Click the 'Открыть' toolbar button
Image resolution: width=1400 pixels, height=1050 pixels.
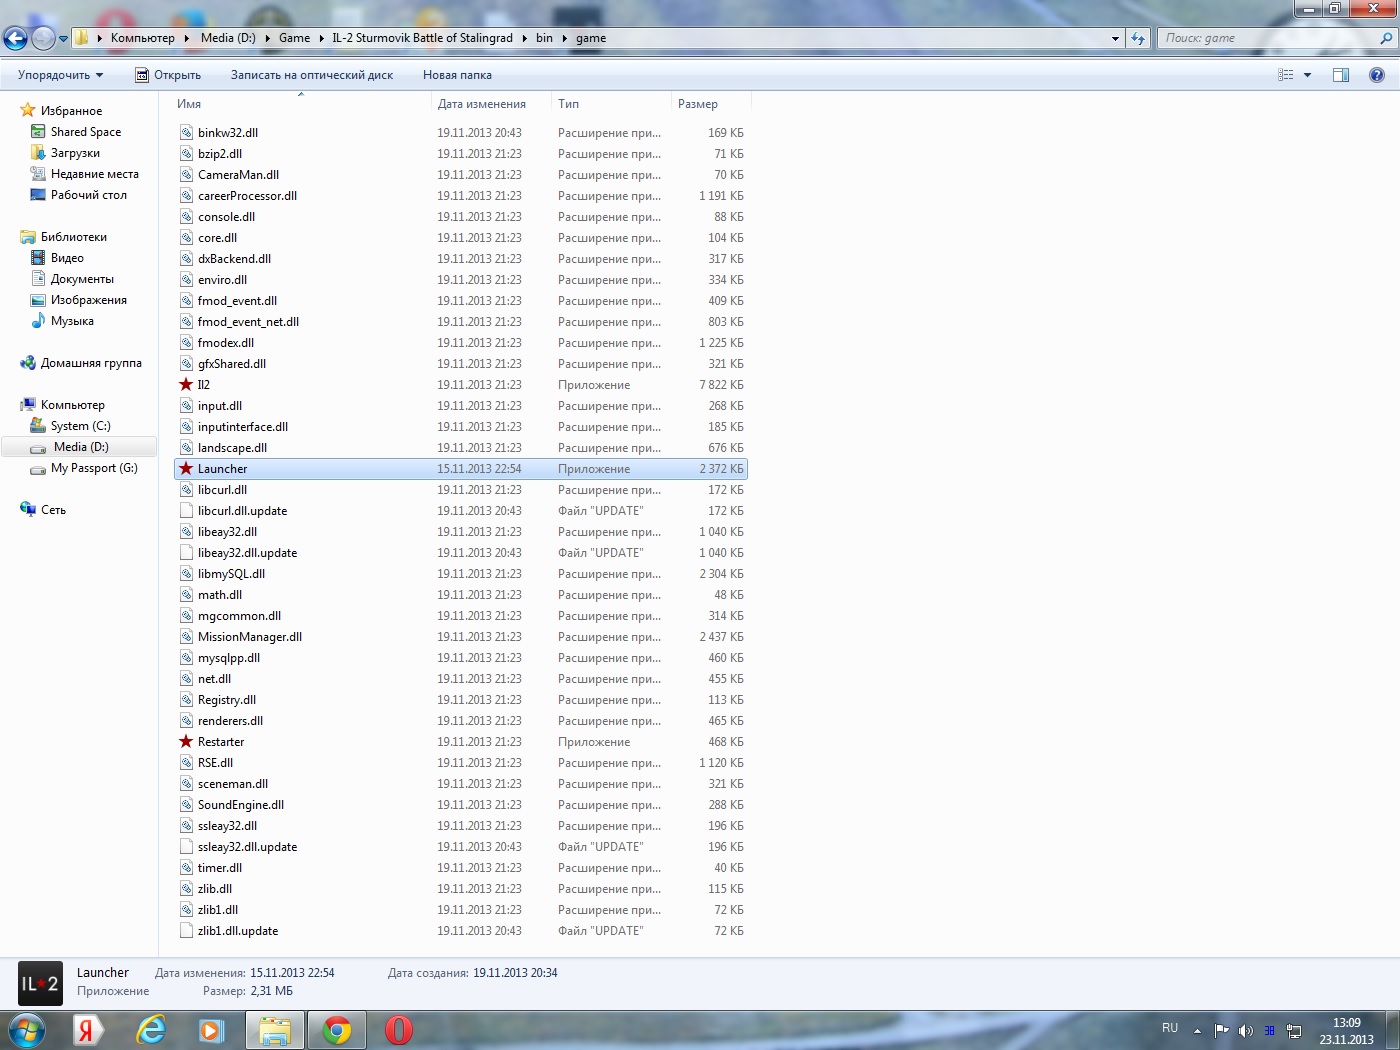click(168, 75)
